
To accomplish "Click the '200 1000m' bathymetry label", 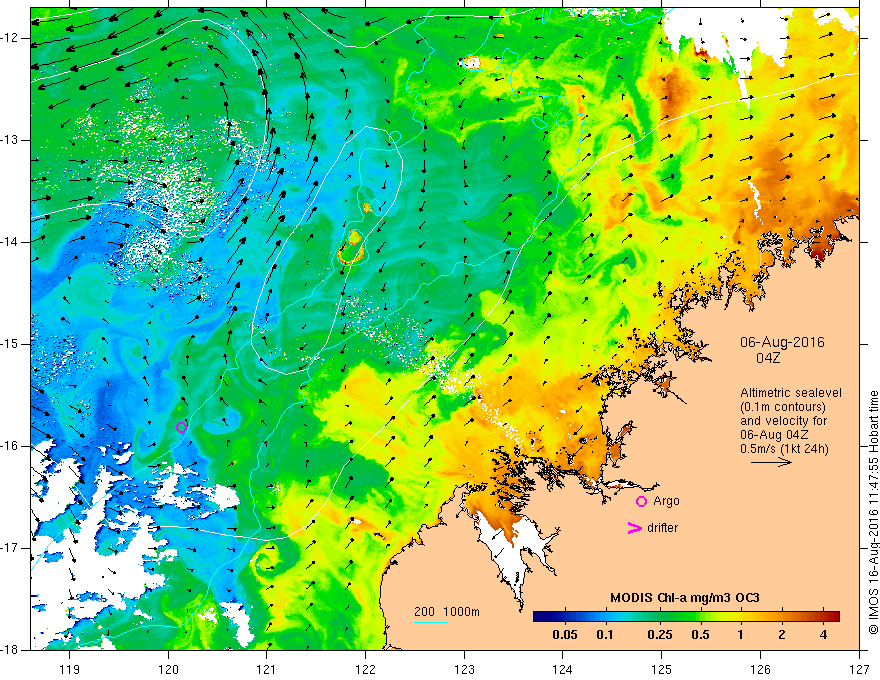I will [447, 612].
